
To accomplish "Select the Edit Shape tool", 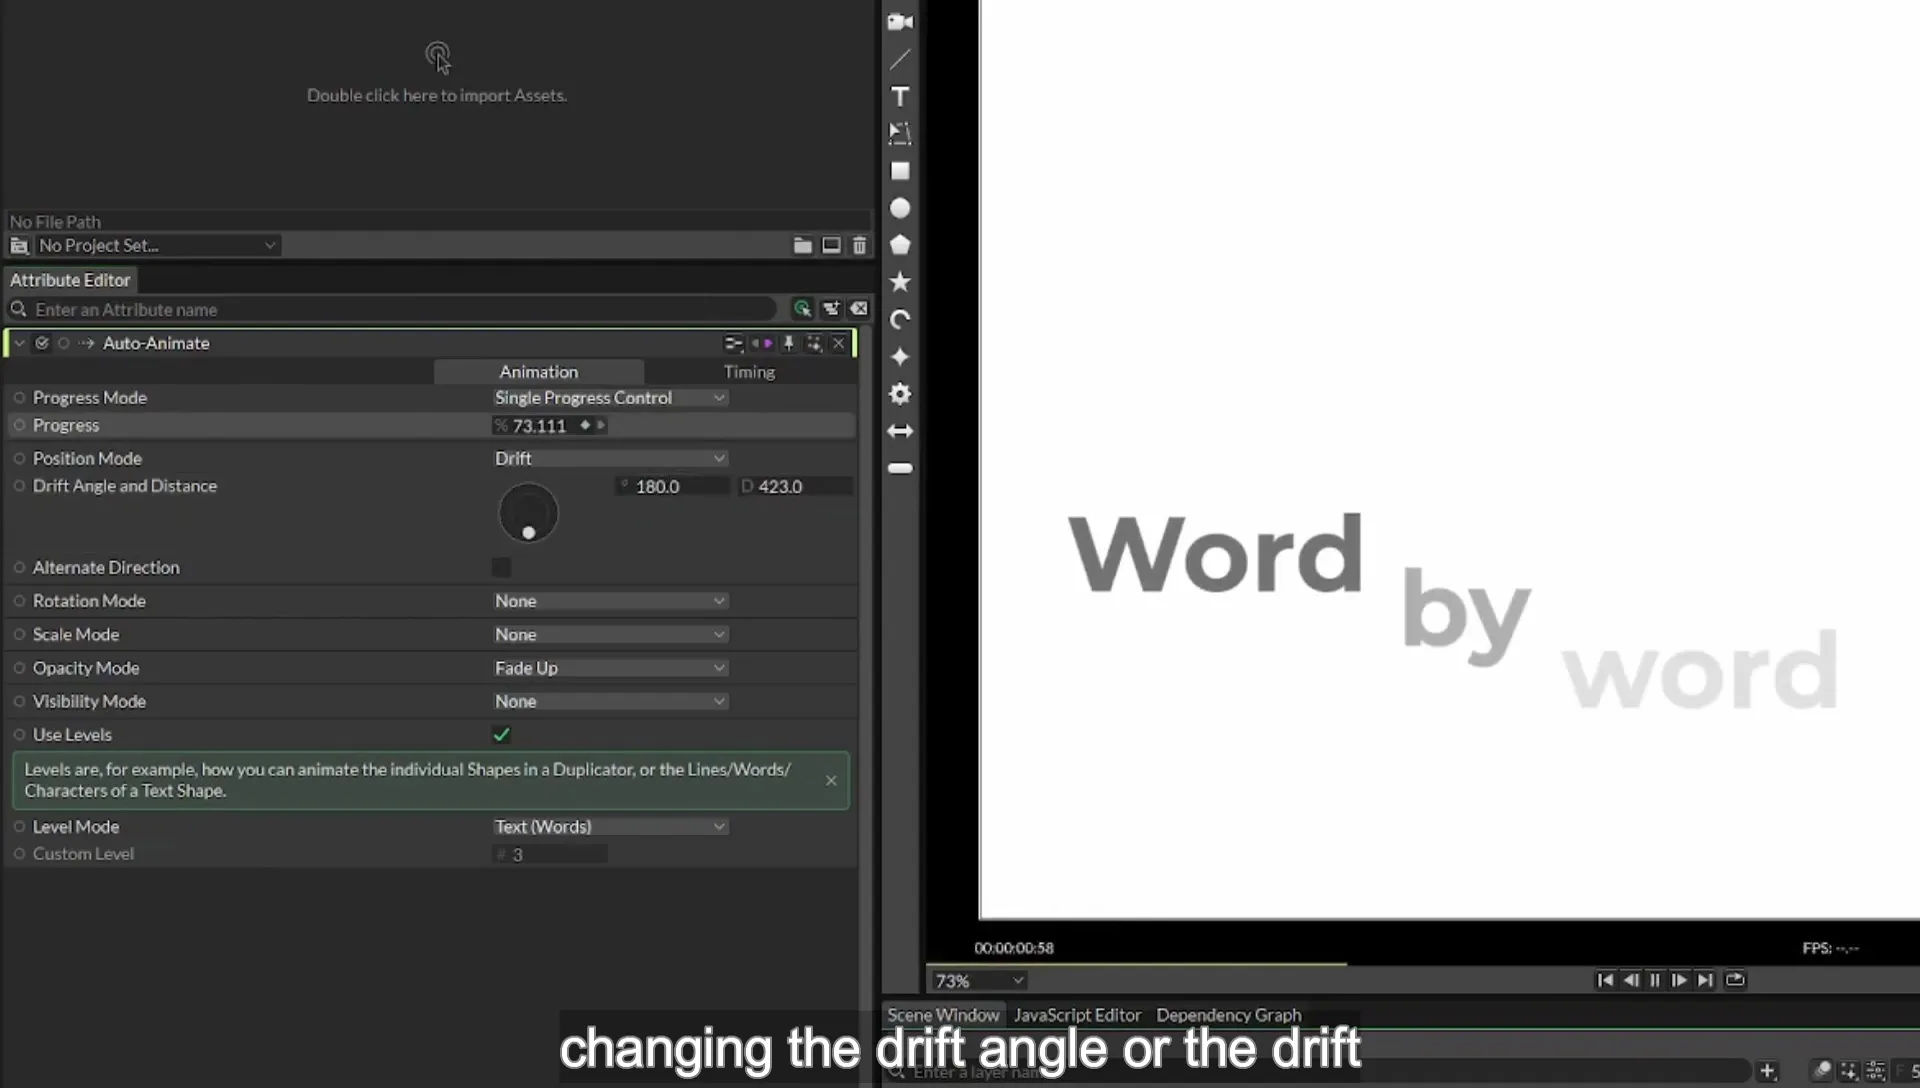I will 900,133.
